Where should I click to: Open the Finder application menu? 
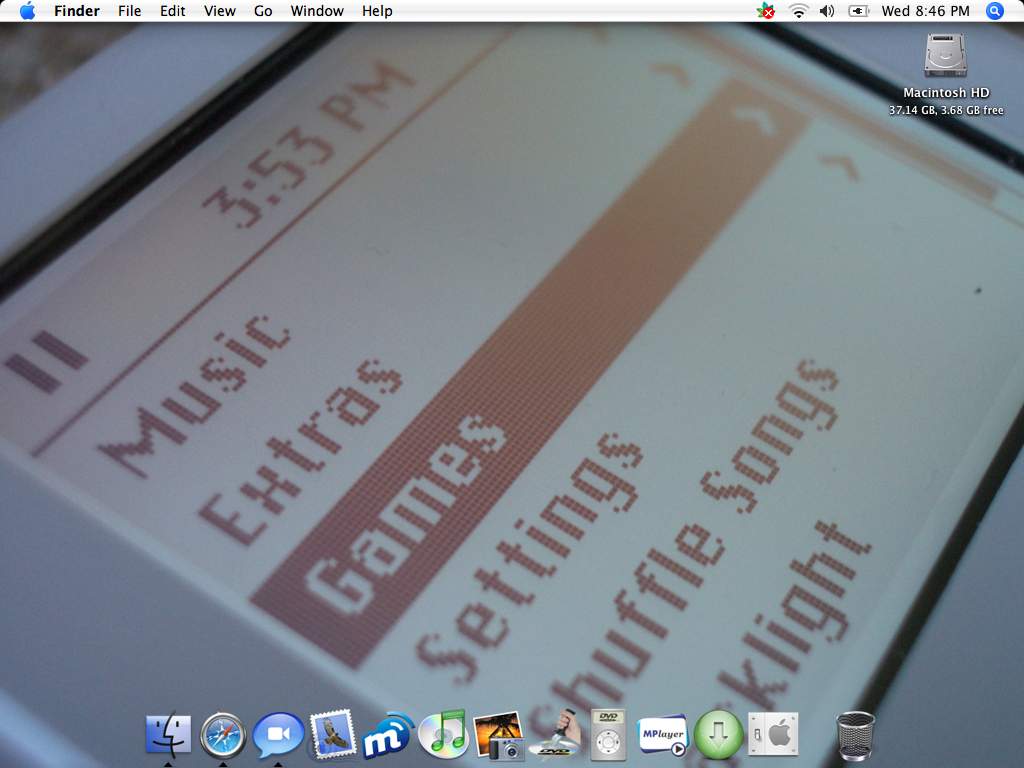(77, 11)
